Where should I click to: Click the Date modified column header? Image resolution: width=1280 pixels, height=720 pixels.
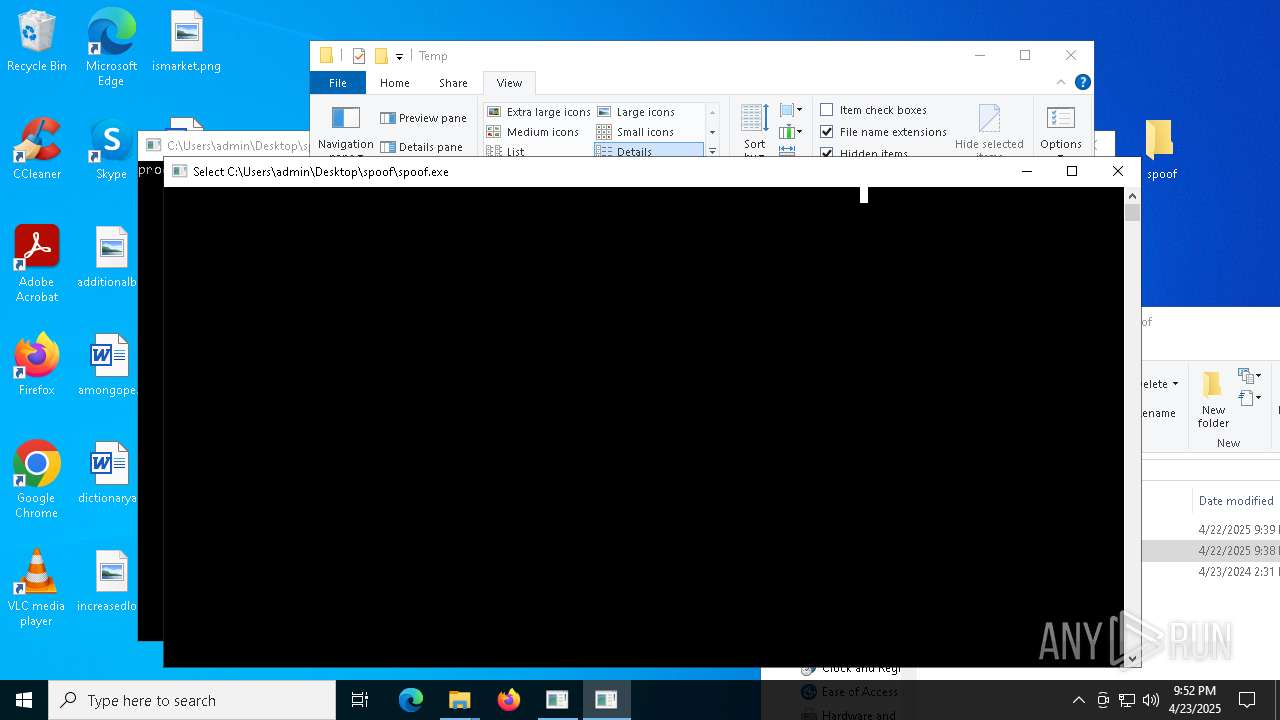(1236, 501)
